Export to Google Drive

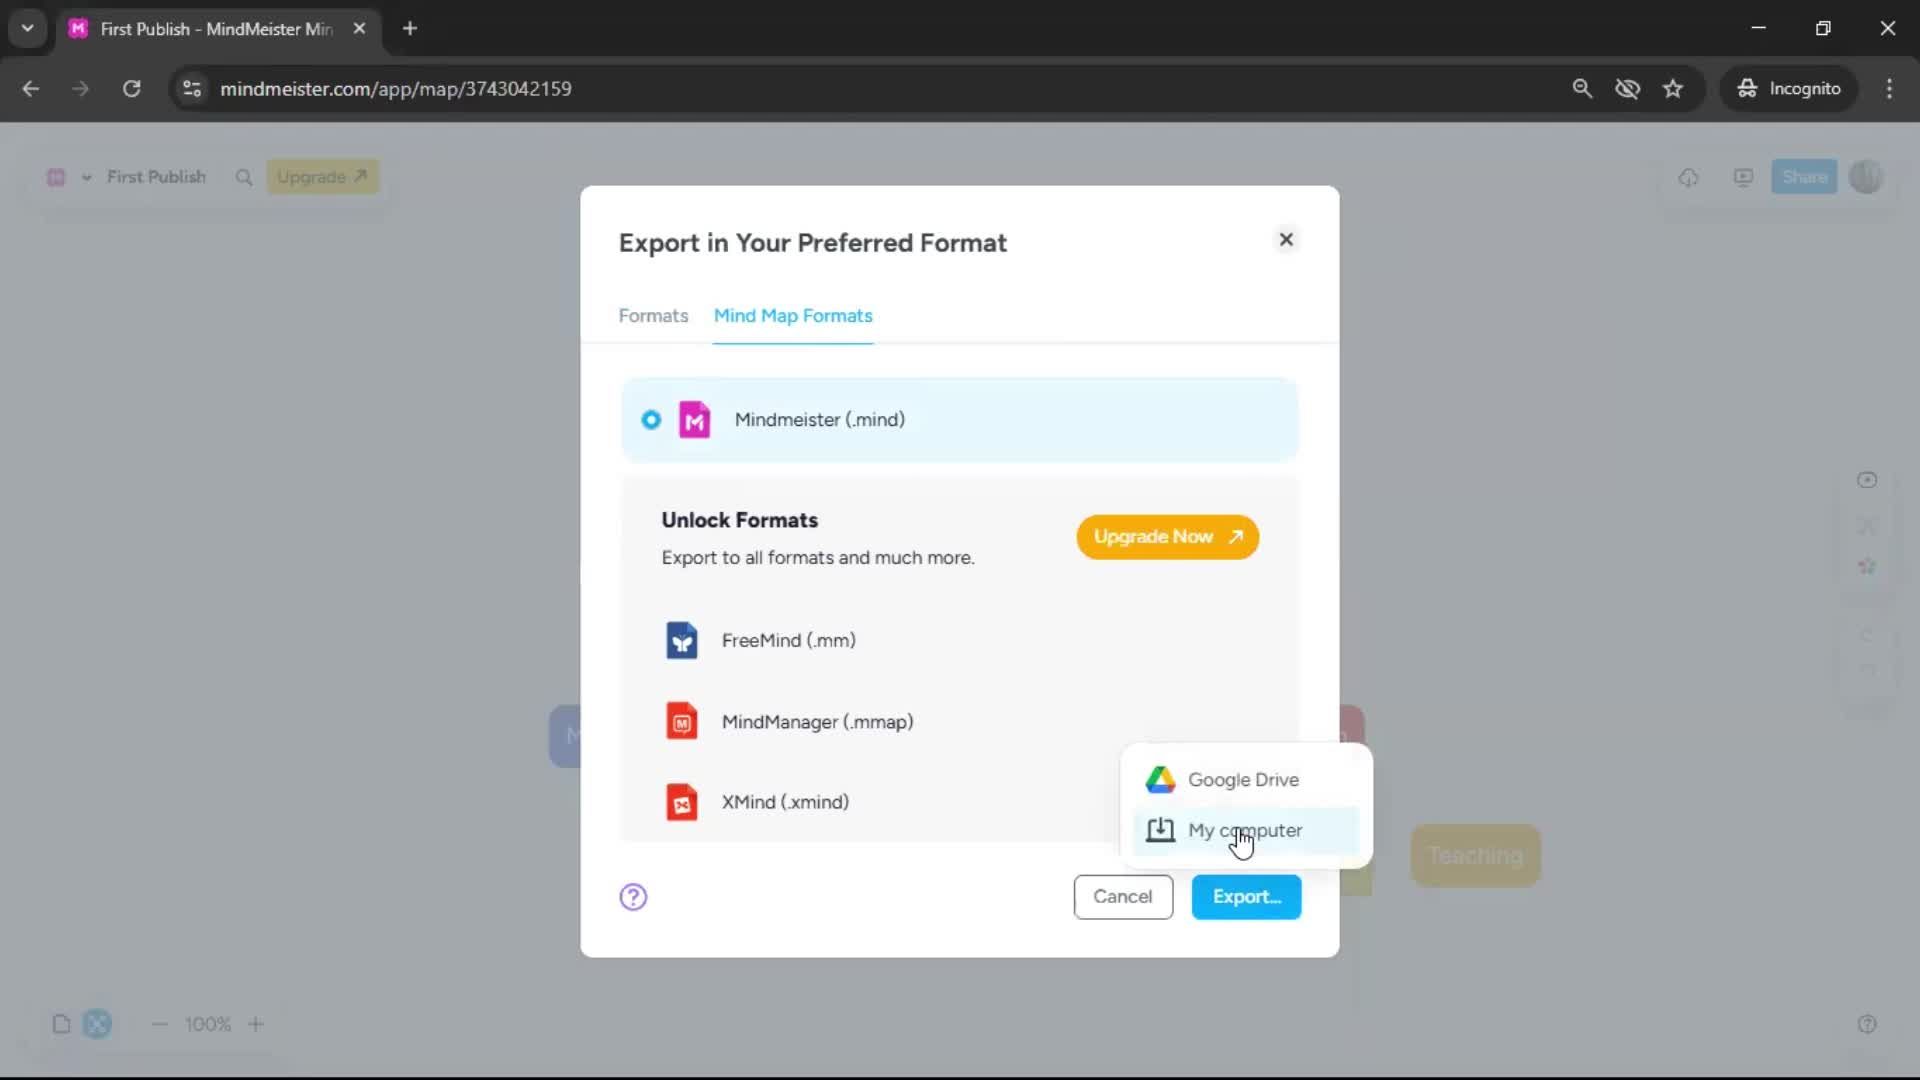click(x=1246, y=780)
